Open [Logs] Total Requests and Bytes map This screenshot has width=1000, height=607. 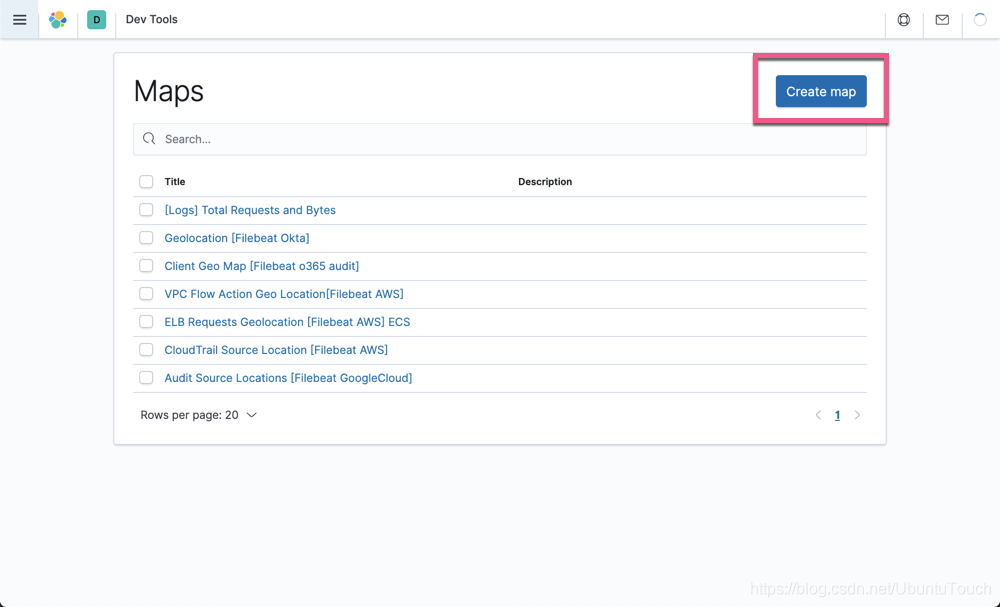pyautogui.click(x=250, y=210)
